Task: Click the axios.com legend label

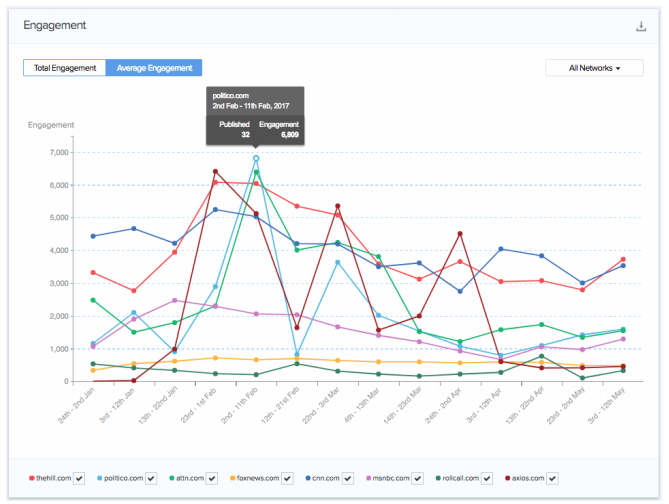Action: pyautogui.click(x=535, y=479)
